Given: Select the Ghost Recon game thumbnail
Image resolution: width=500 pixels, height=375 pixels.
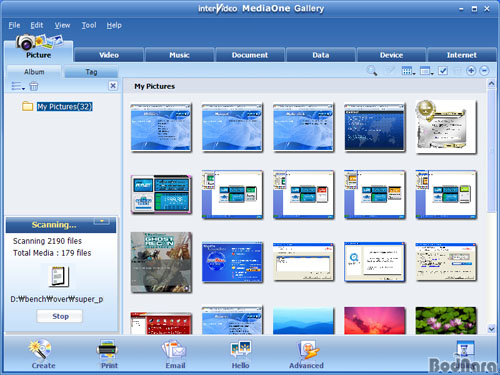Looking at the screenshot, I should pos(161,263).
